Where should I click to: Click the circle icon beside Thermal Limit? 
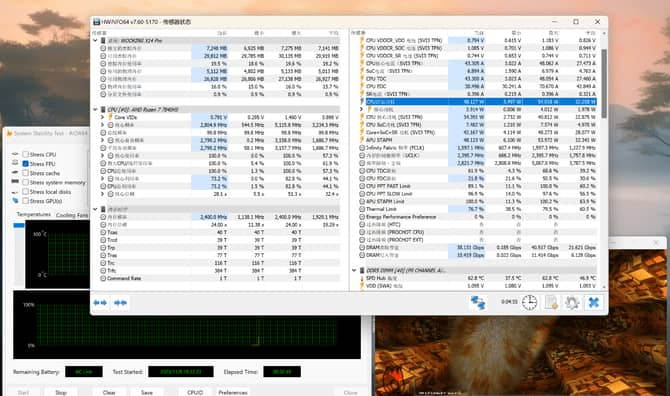(361, 209)
